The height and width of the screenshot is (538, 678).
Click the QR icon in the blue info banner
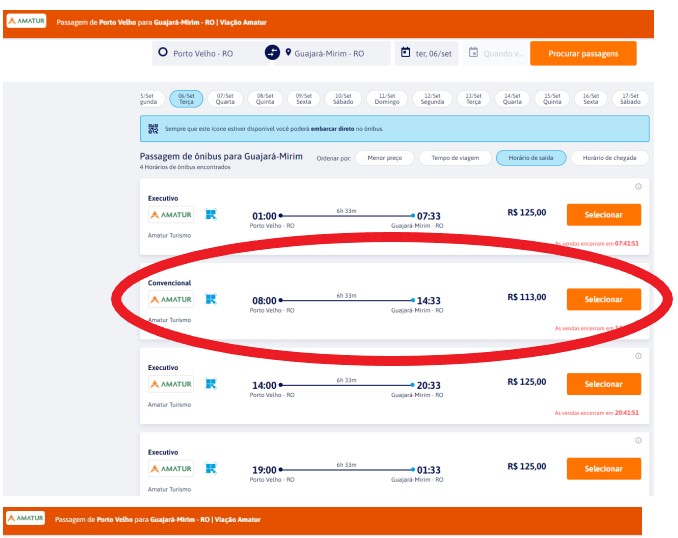153,129
